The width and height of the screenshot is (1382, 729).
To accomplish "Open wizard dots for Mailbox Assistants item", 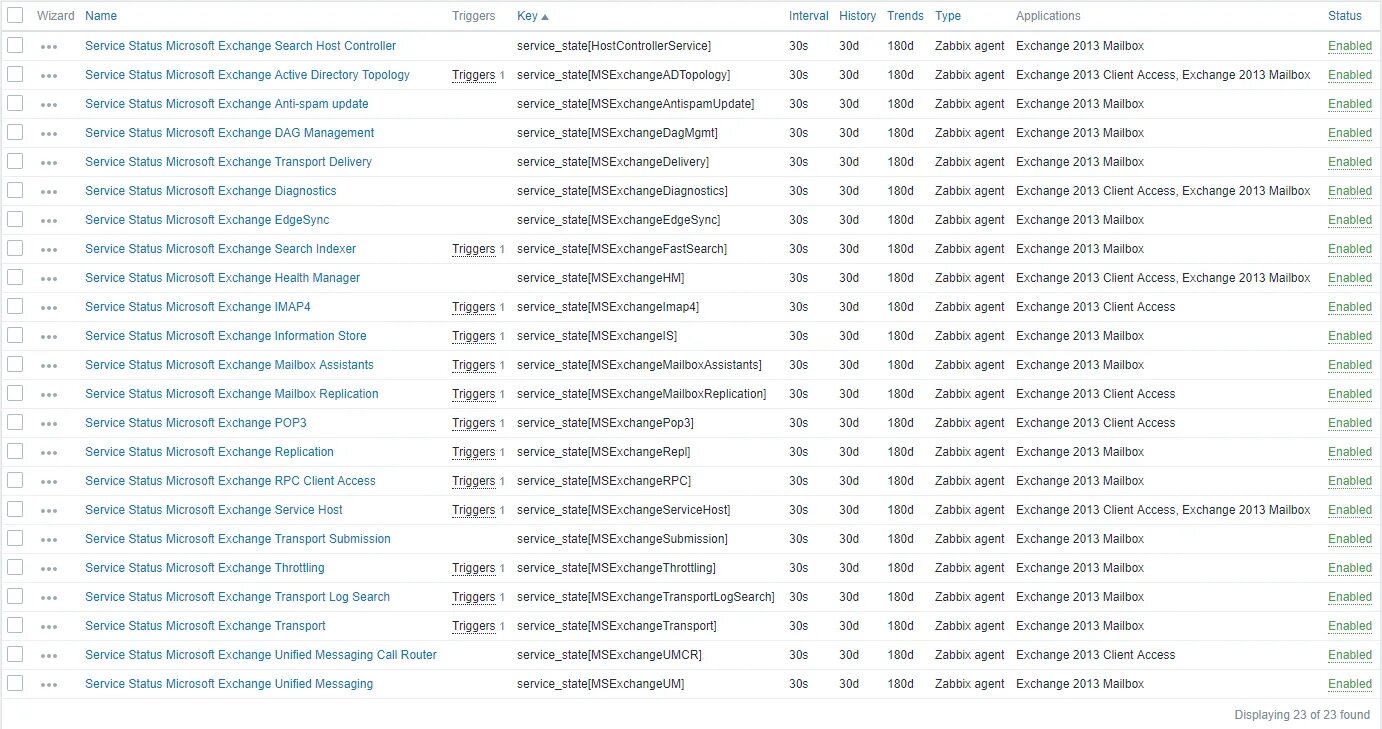I will (x=49, y=366).
